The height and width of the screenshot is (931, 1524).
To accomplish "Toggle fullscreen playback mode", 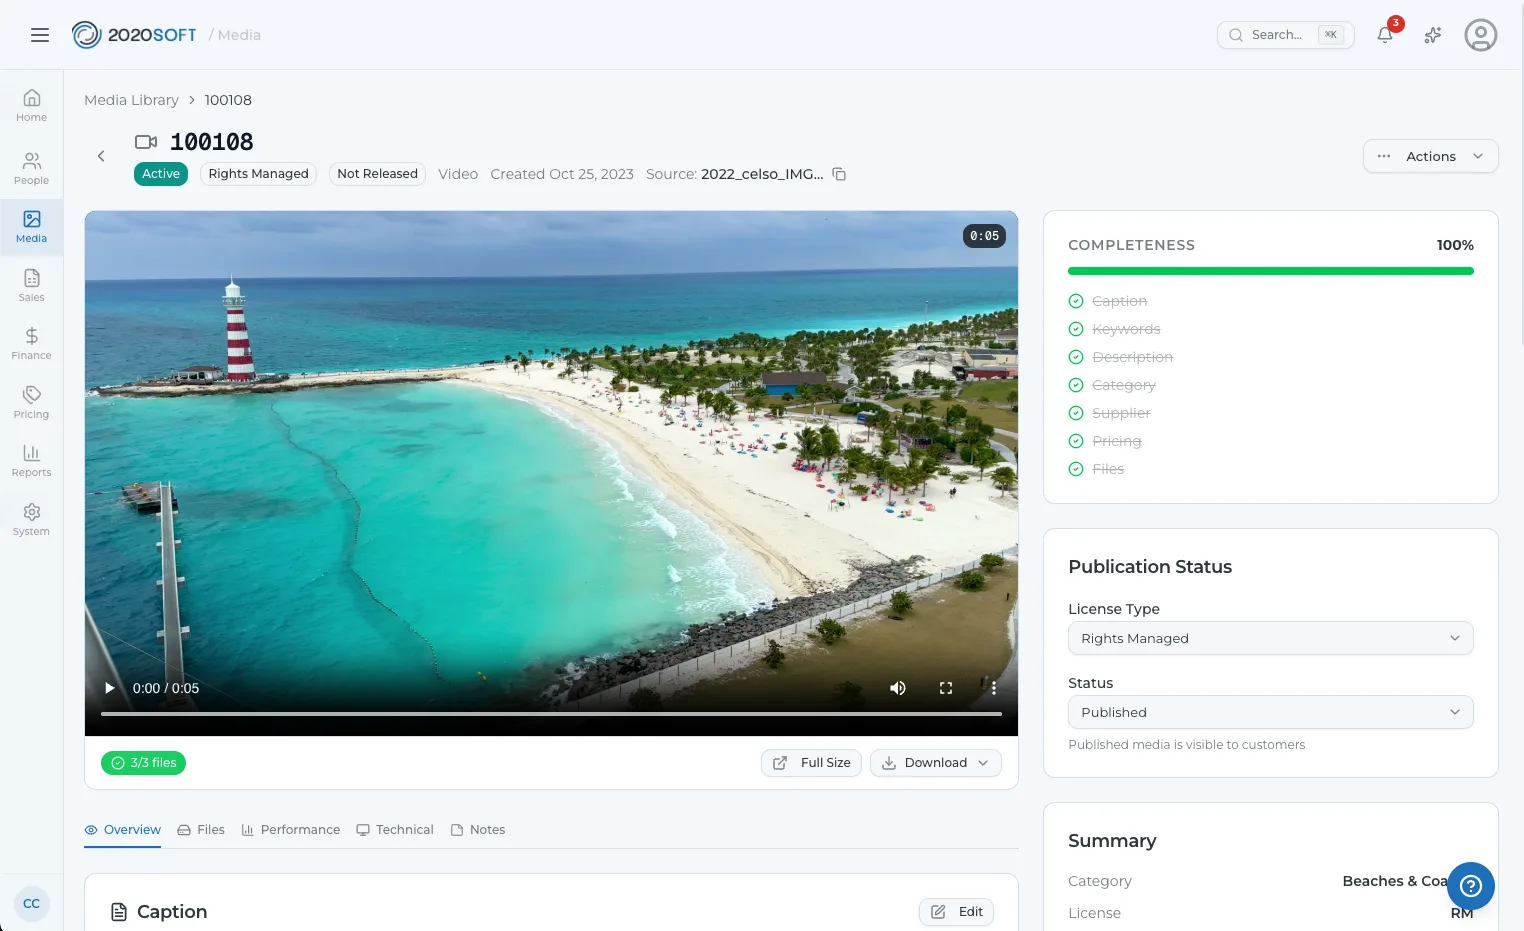I will tap(945, 688).
